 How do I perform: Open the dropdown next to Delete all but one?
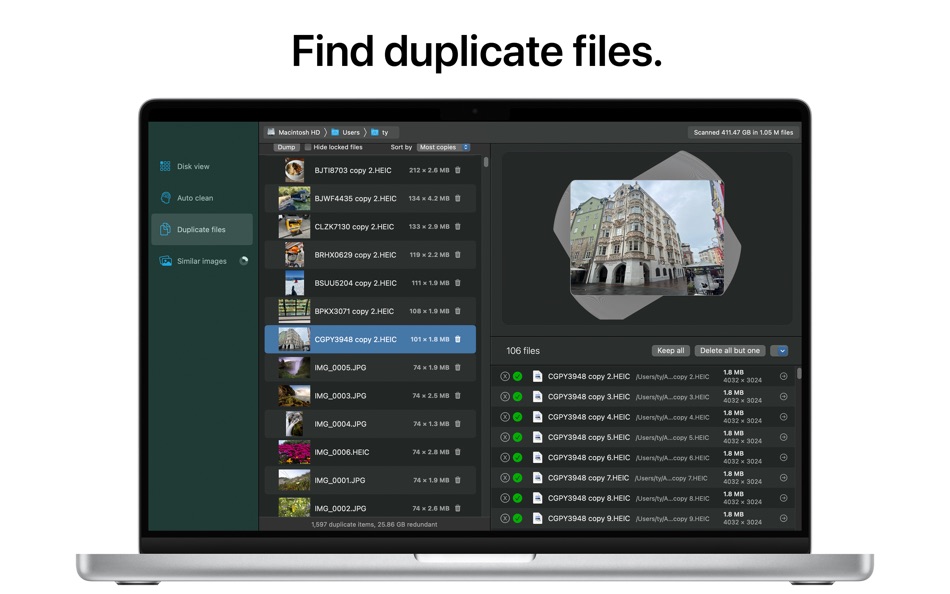coord(781,350)
